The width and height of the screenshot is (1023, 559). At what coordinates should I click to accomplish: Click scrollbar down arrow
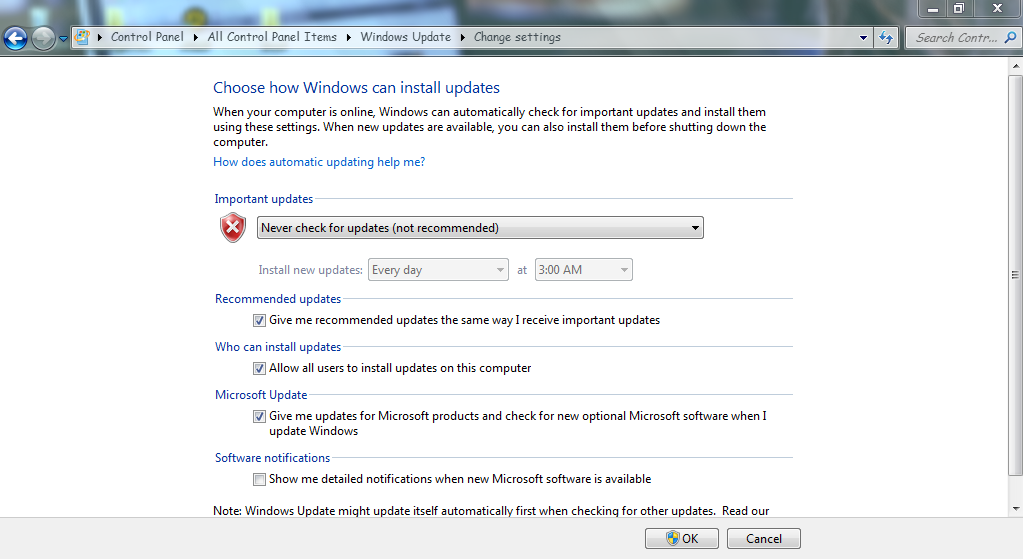click(1015, 509)
